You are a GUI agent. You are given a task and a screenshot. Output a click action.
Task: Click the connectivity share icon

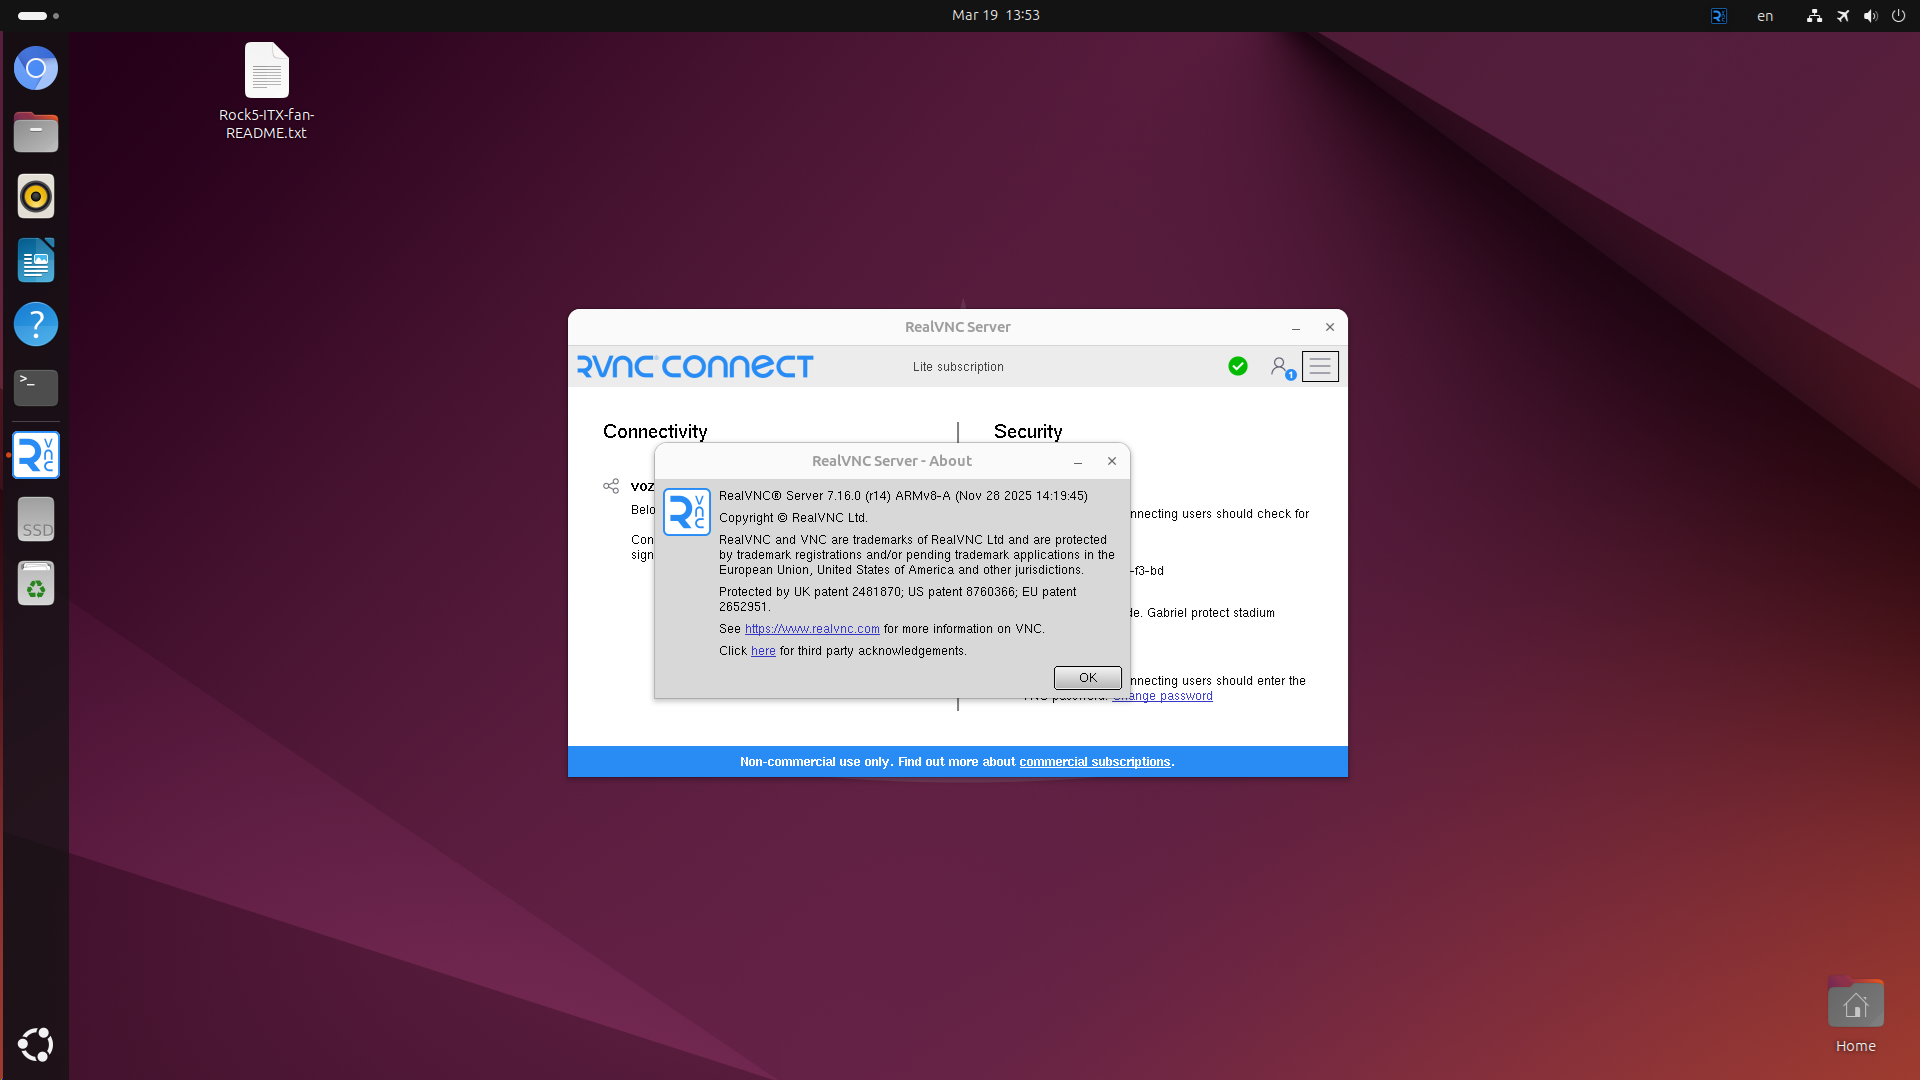tap(611, 486)
